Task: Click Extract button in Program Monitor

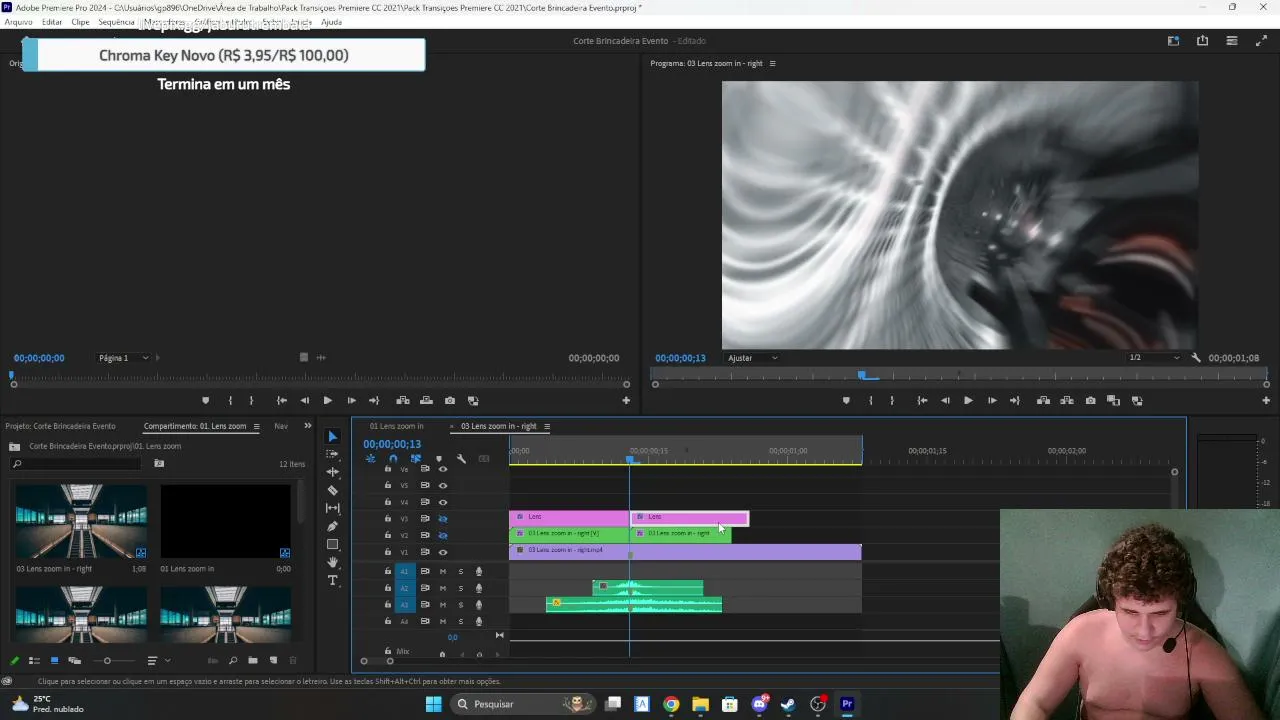Action: point(1067,400)
